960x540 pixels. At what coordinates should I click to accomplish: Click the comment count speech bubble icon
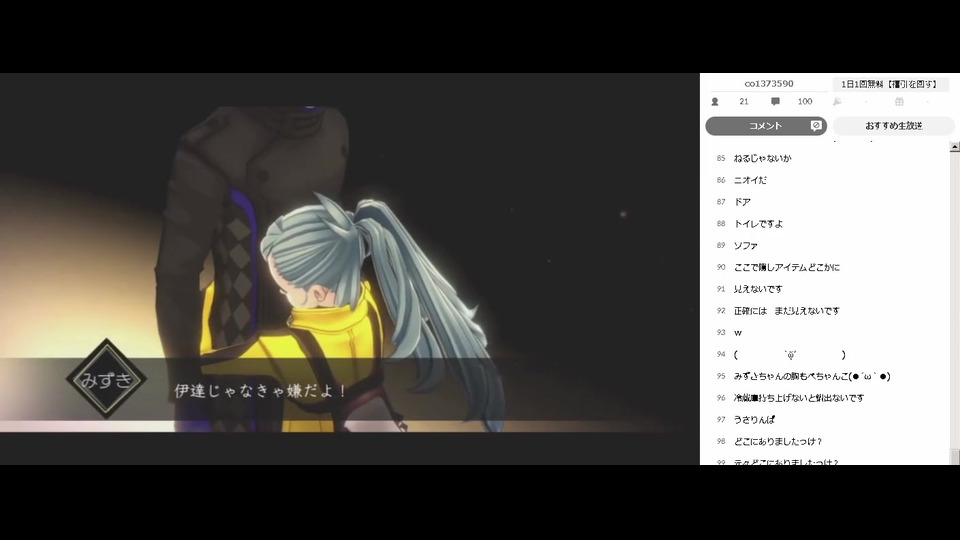(x=775, y=102)
